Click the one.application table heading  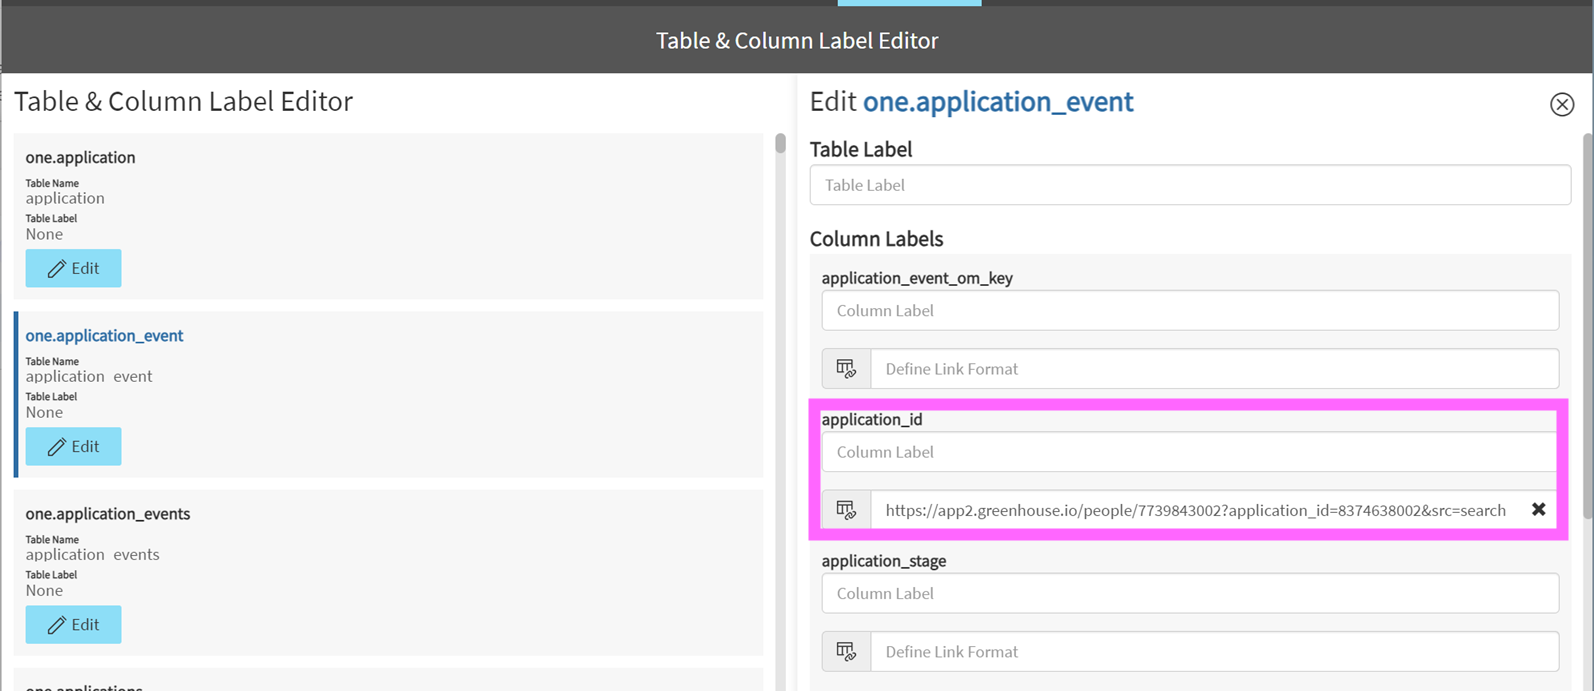click(x=80, y=157)
